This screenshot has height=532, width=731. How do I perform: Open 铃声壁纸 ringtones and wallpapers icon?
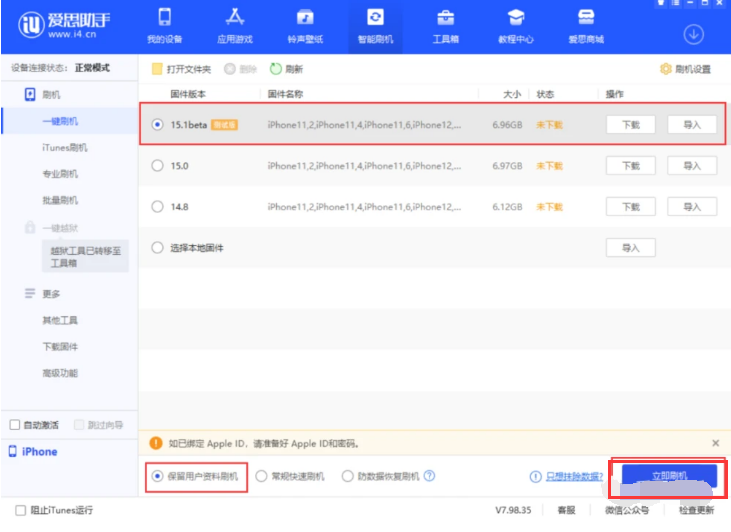click(305, 18)
